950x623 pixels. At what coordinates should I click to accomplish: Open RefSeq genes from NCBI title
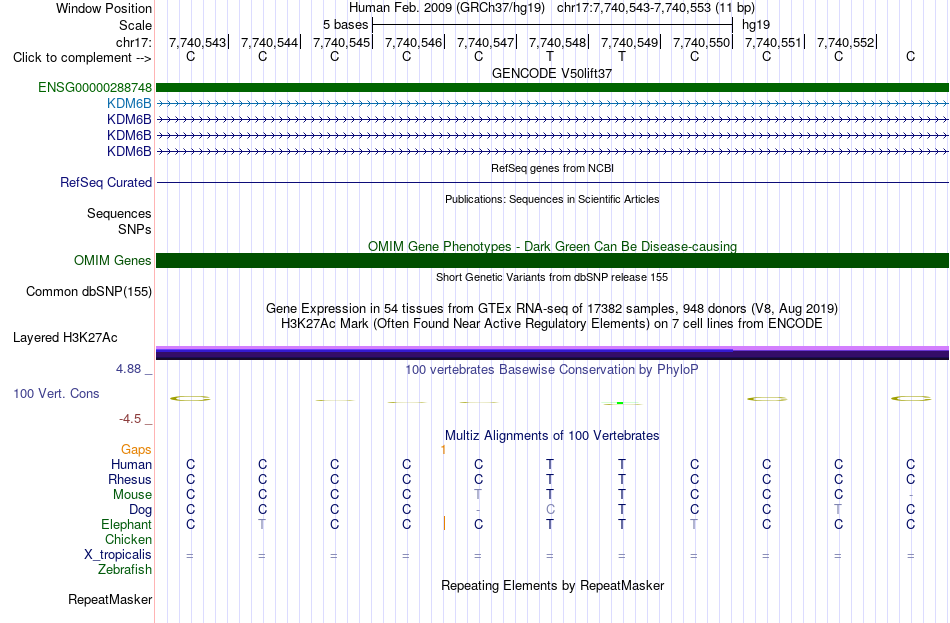click(552, 168)
